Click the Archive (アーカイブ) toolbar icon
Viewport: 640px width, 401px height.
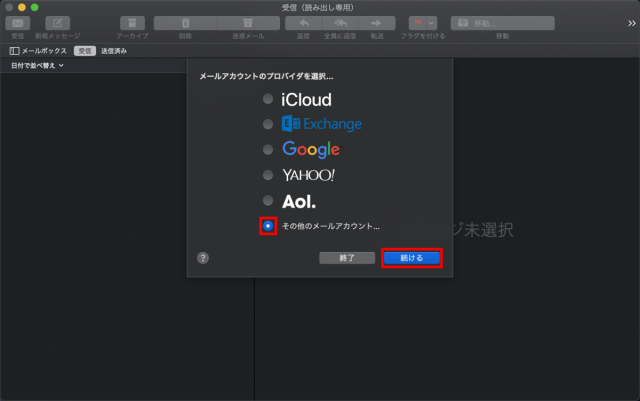tap(132, 23)
